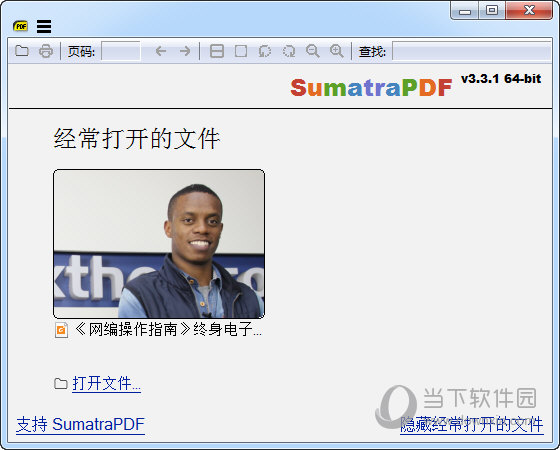
Task: Go to next page arrow
Action: 185,51
